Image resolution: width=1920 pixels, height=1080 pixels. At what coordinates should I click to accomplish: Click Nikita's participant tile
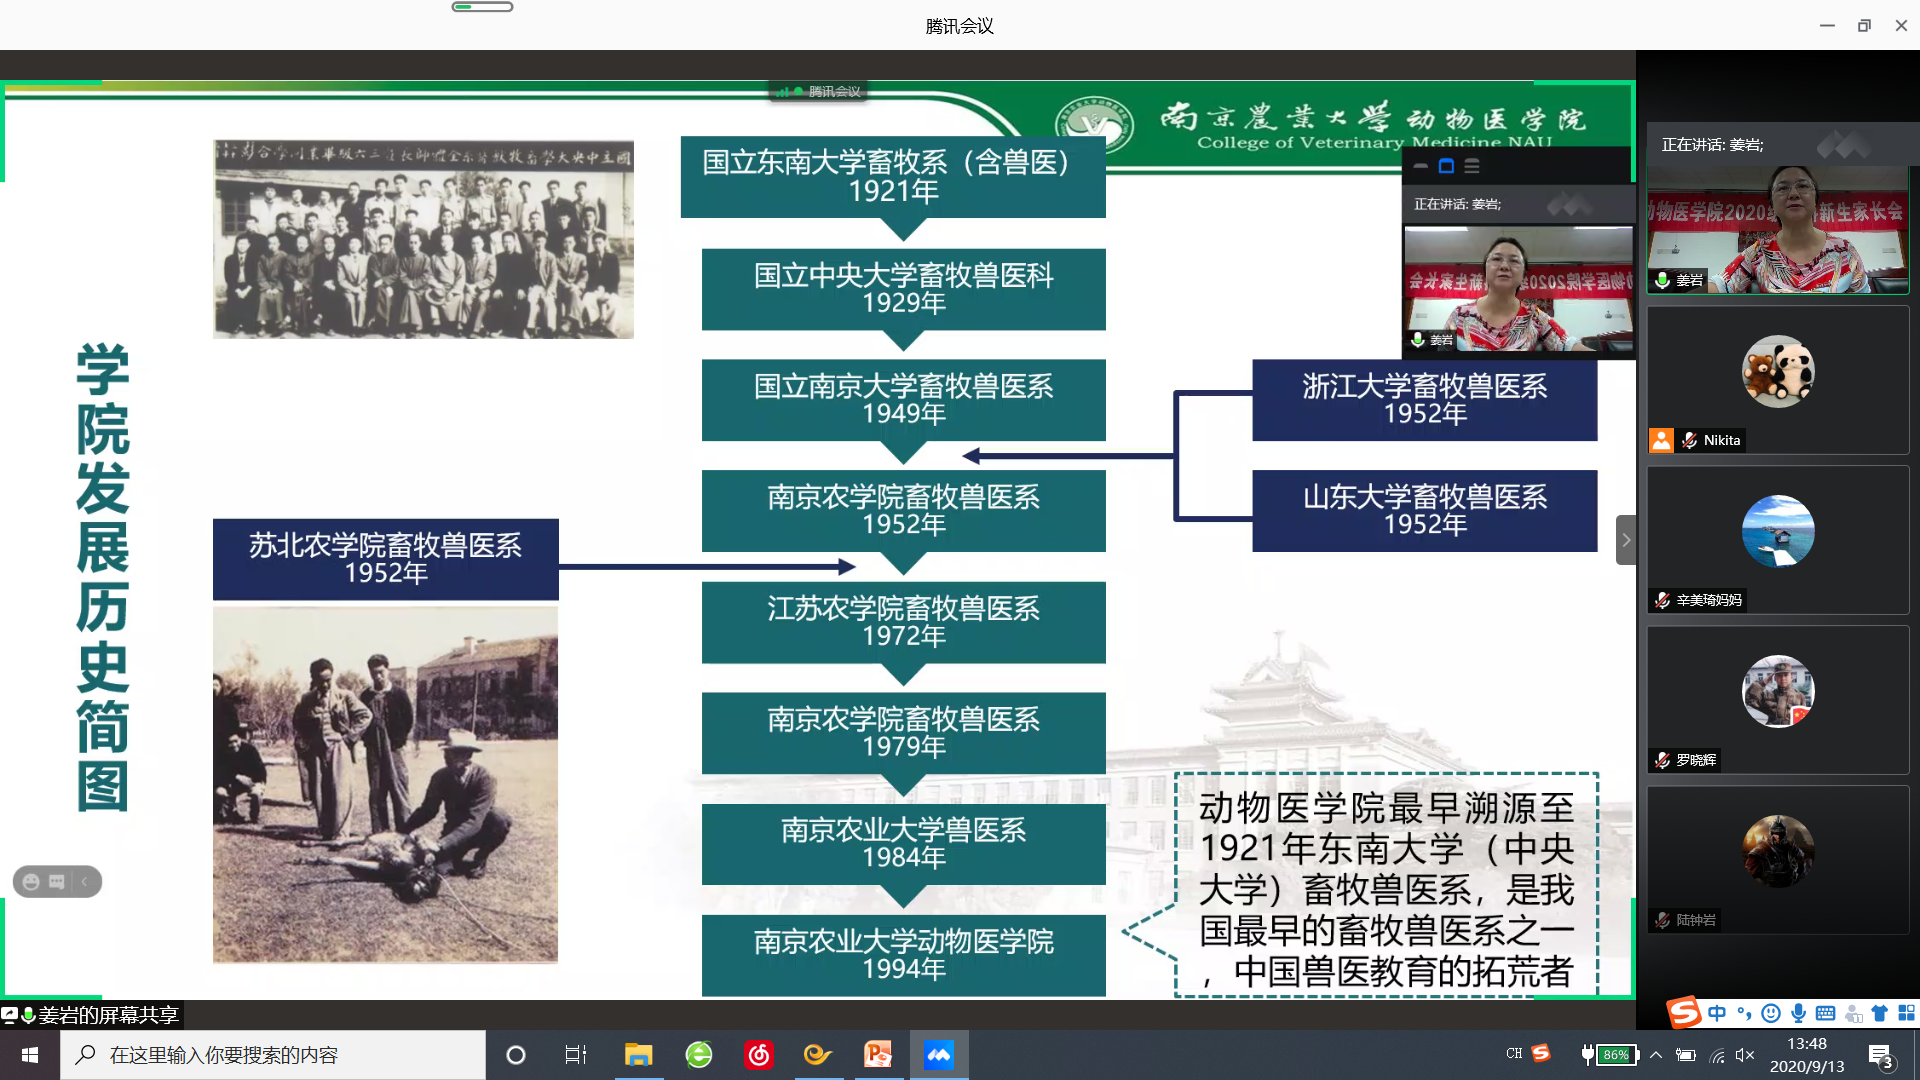pyautogui.click(x=1777, y=380)
